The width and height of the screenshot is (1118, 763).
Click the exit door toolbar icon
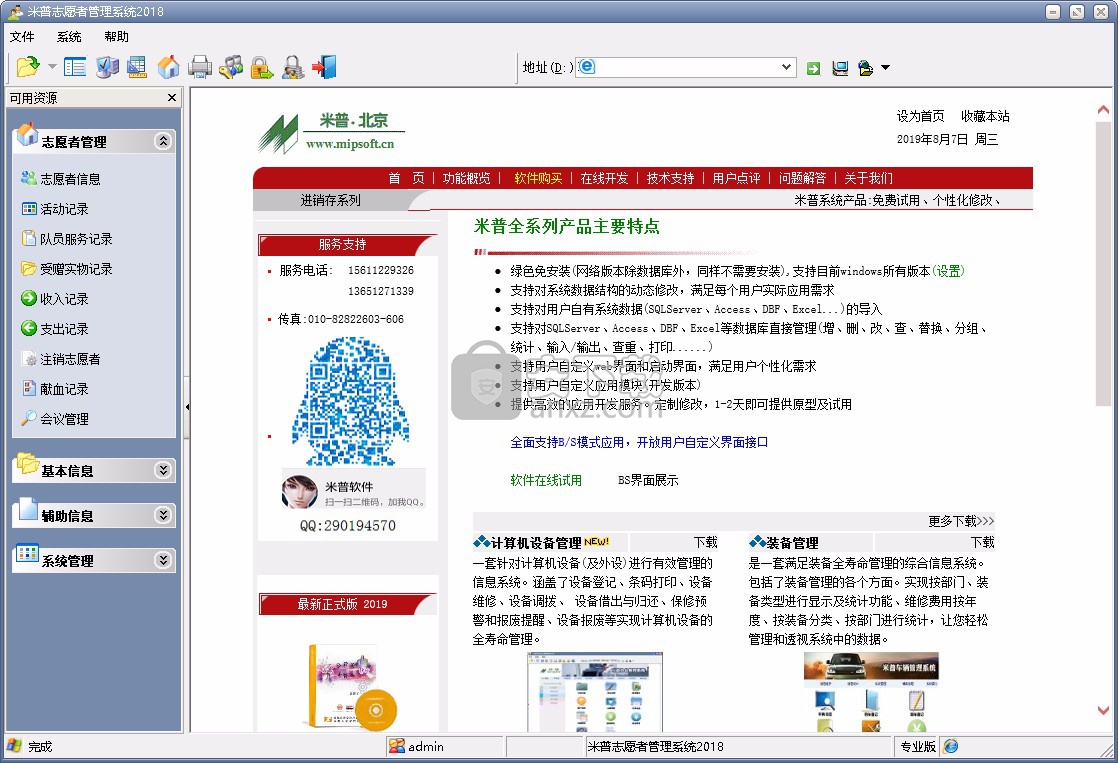[x=324, y=67]
